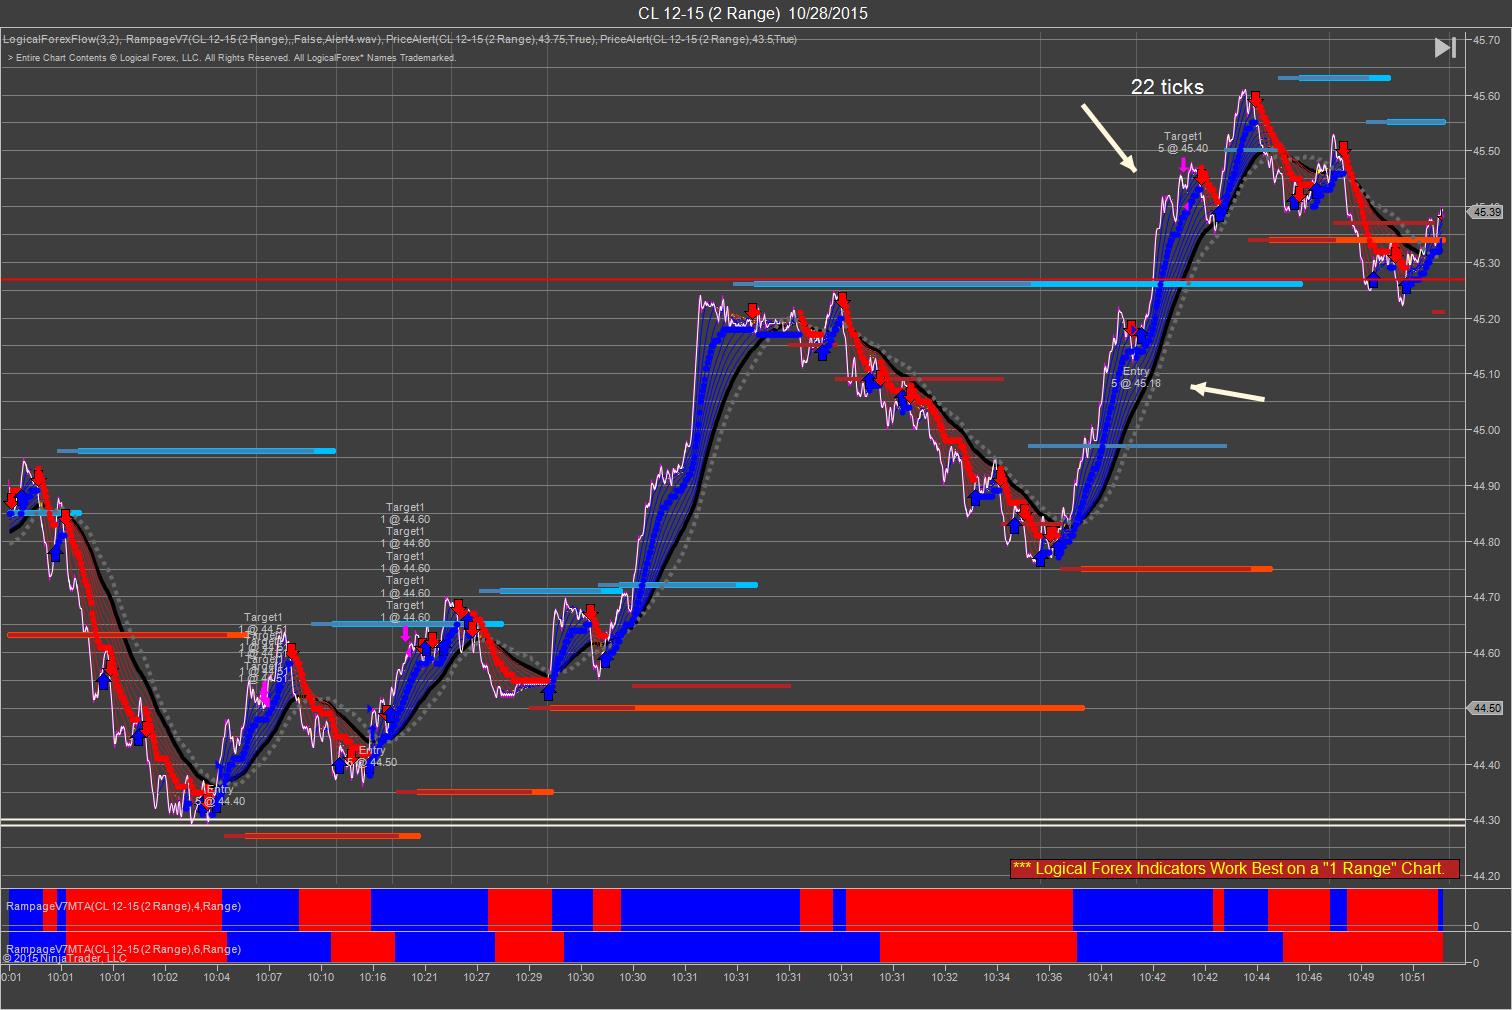Click the 45.20 price axis label
Screen dimensions: 1512x1010
point(1486,319)
